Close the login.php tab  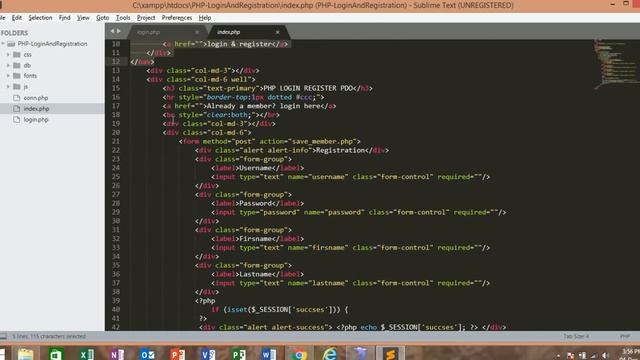point(197,32)
